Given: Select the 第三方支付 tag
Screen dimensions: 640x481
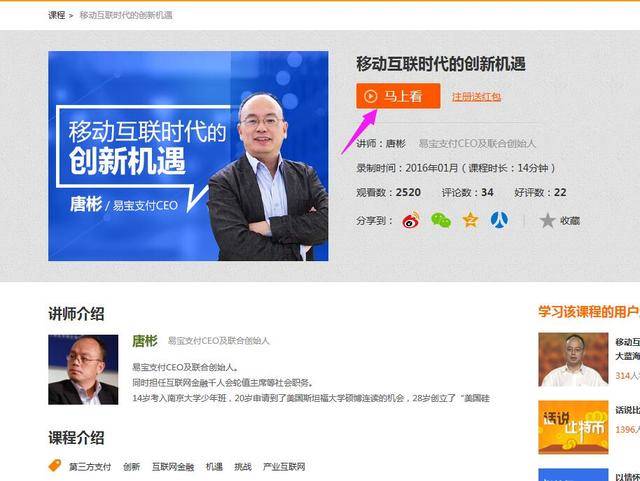Looking at the screenshot, I should pos(90,467).
